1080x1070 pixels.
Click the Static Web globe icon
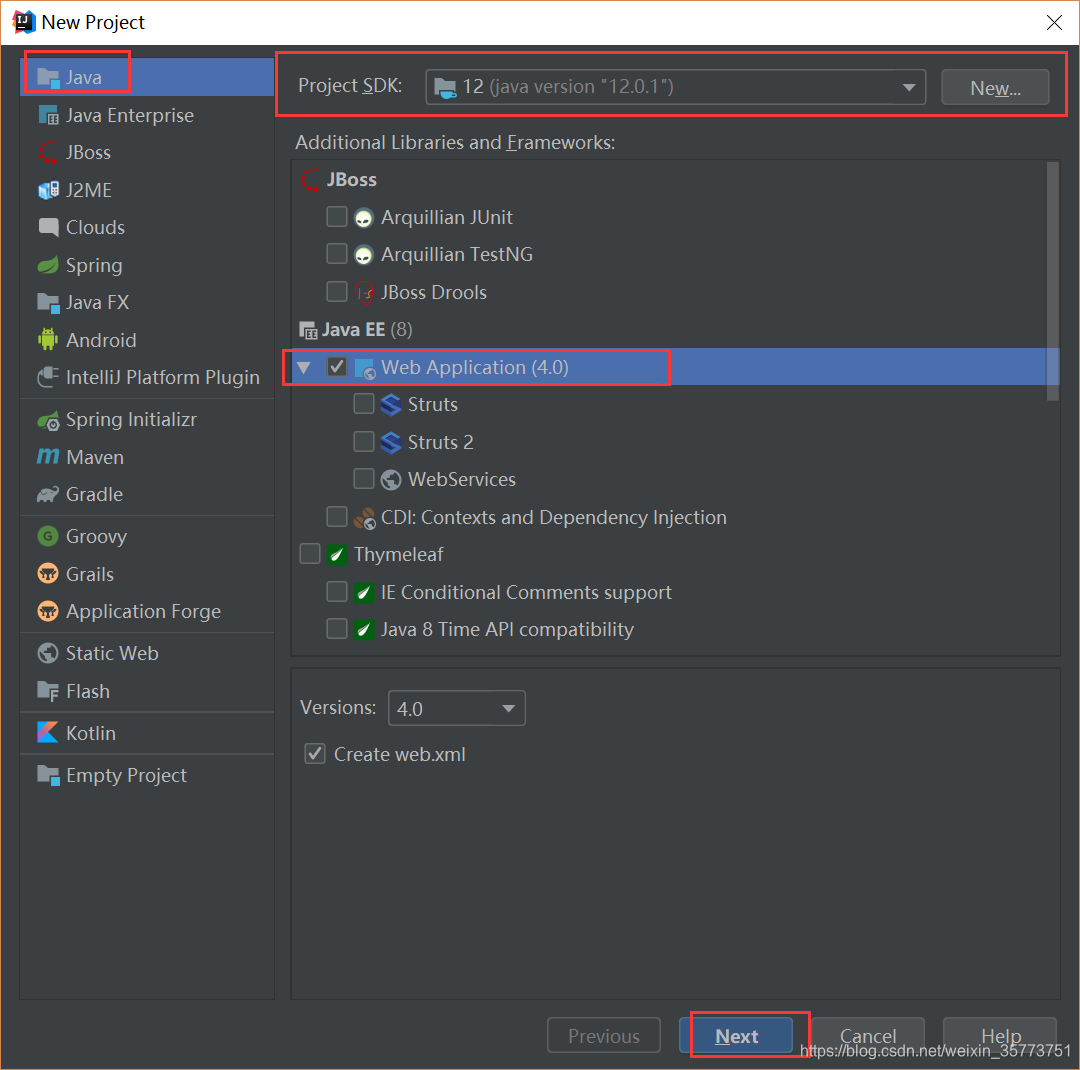tap(48, 653)
